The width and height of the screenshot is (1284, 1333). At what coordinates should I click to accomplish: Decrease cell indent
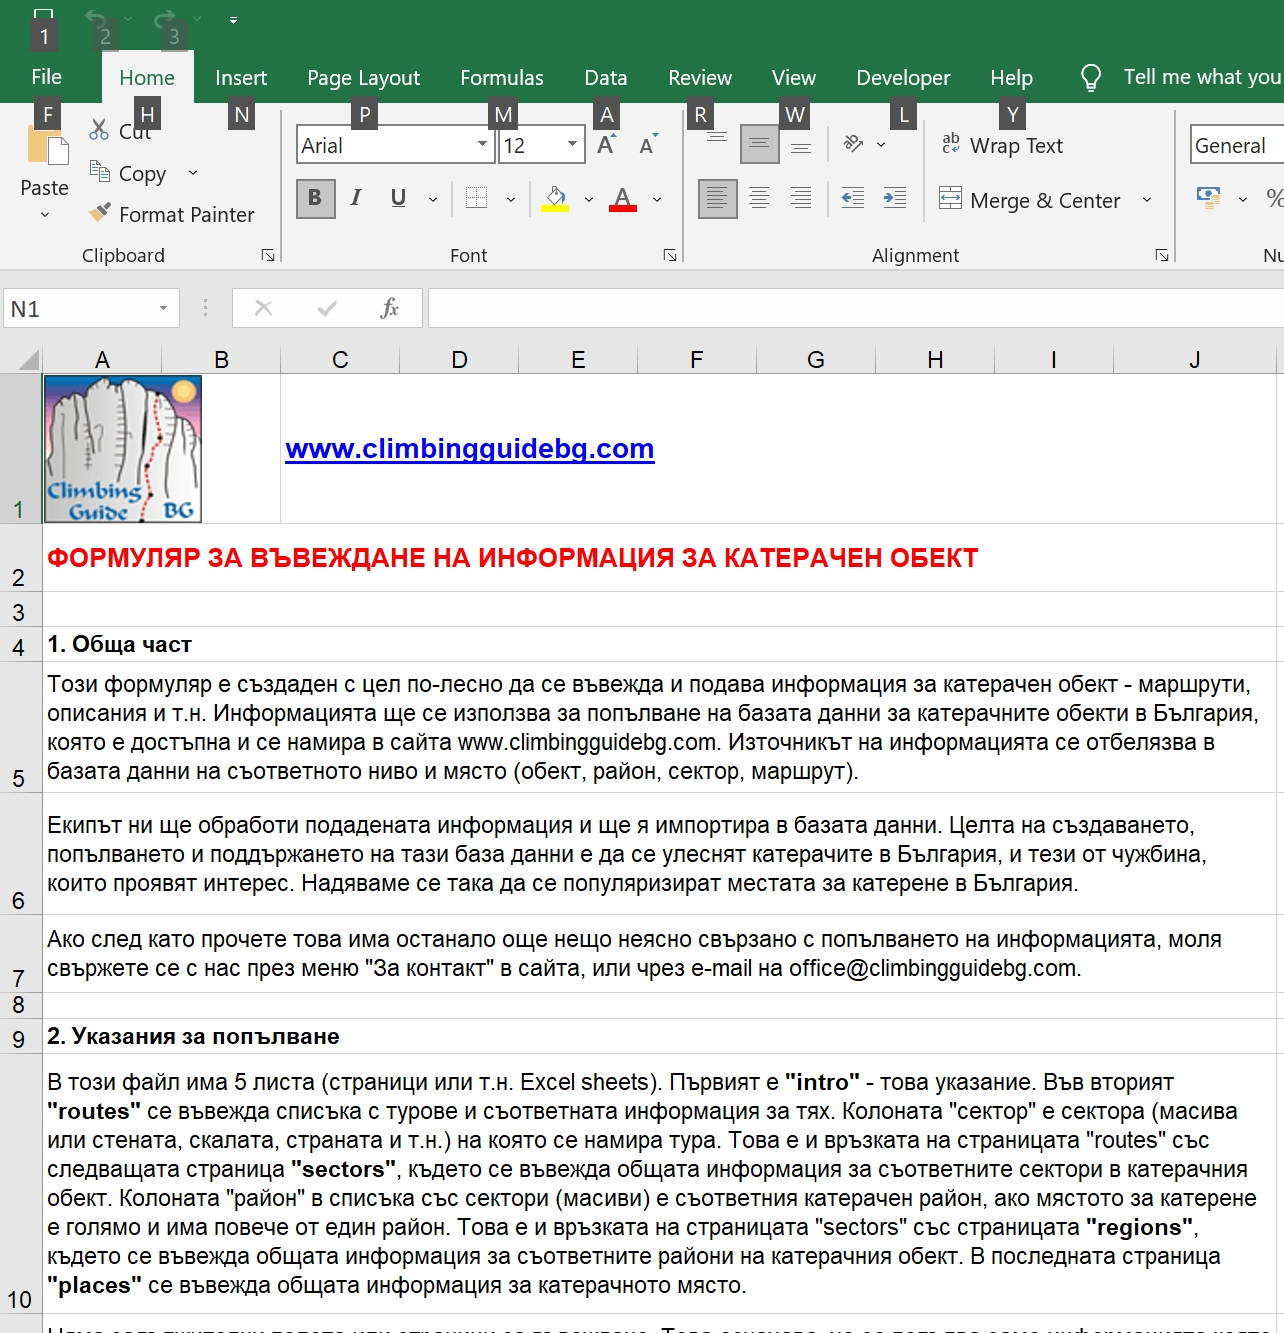click(853, 198)
